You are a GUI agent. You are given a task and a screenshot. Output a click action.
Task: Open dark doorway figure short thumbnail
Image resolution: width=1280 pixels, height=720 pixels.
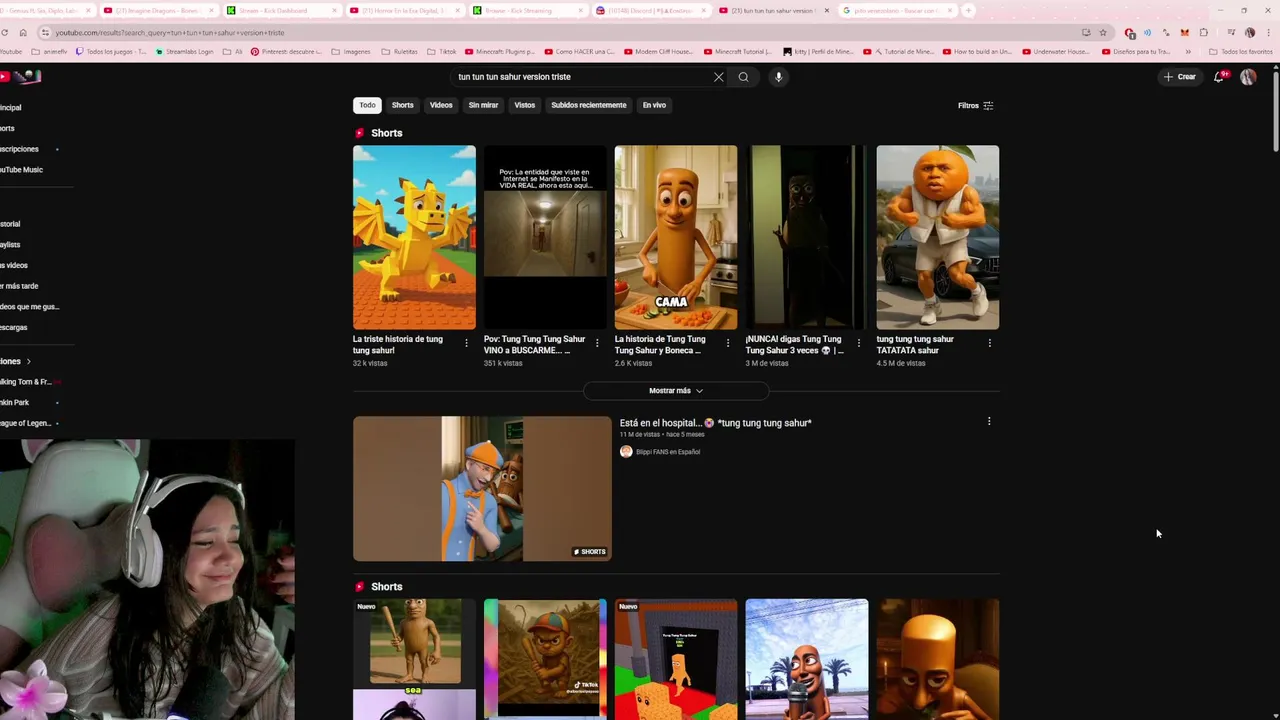click(x=807, y=237)
